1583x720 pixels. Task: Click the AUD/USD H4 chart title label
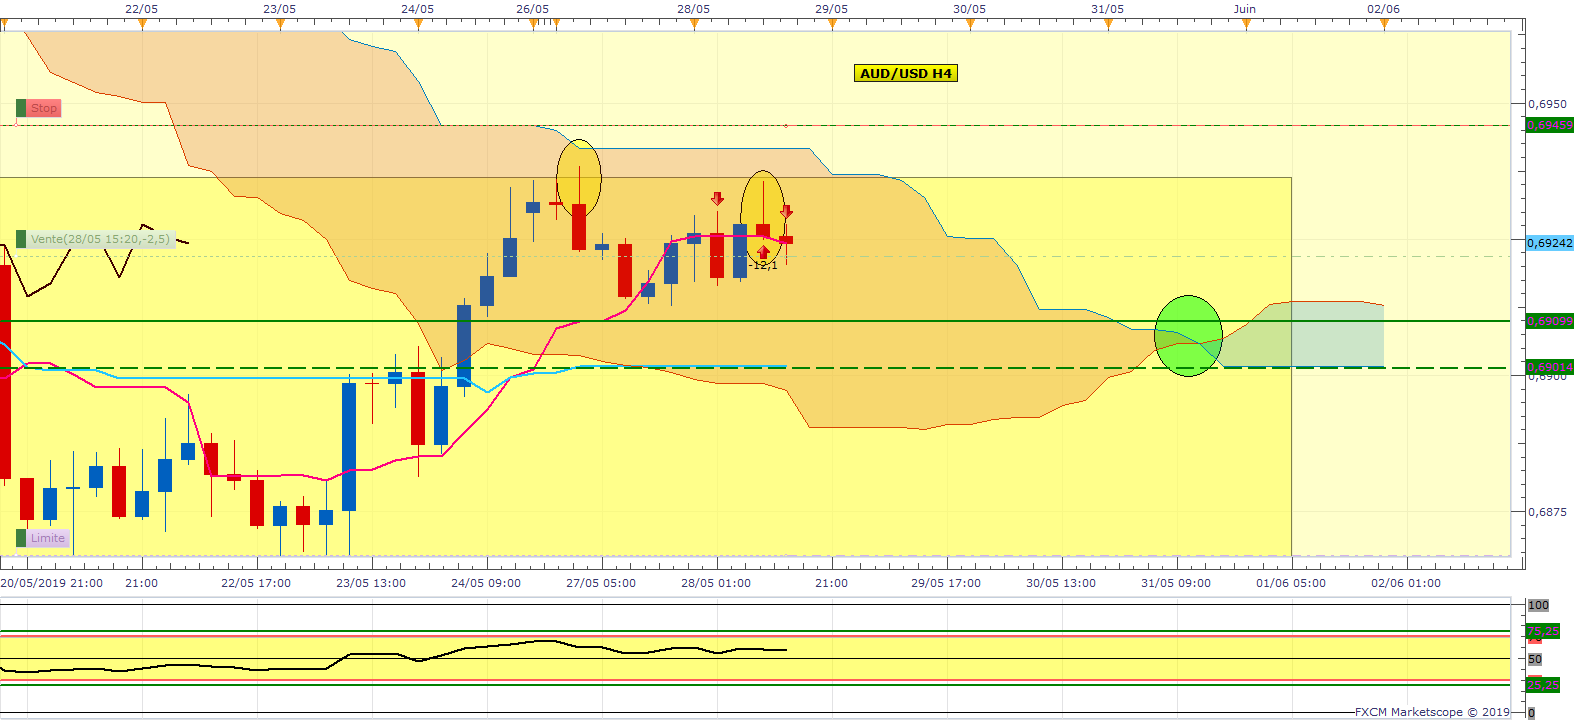tap(906, 73)
